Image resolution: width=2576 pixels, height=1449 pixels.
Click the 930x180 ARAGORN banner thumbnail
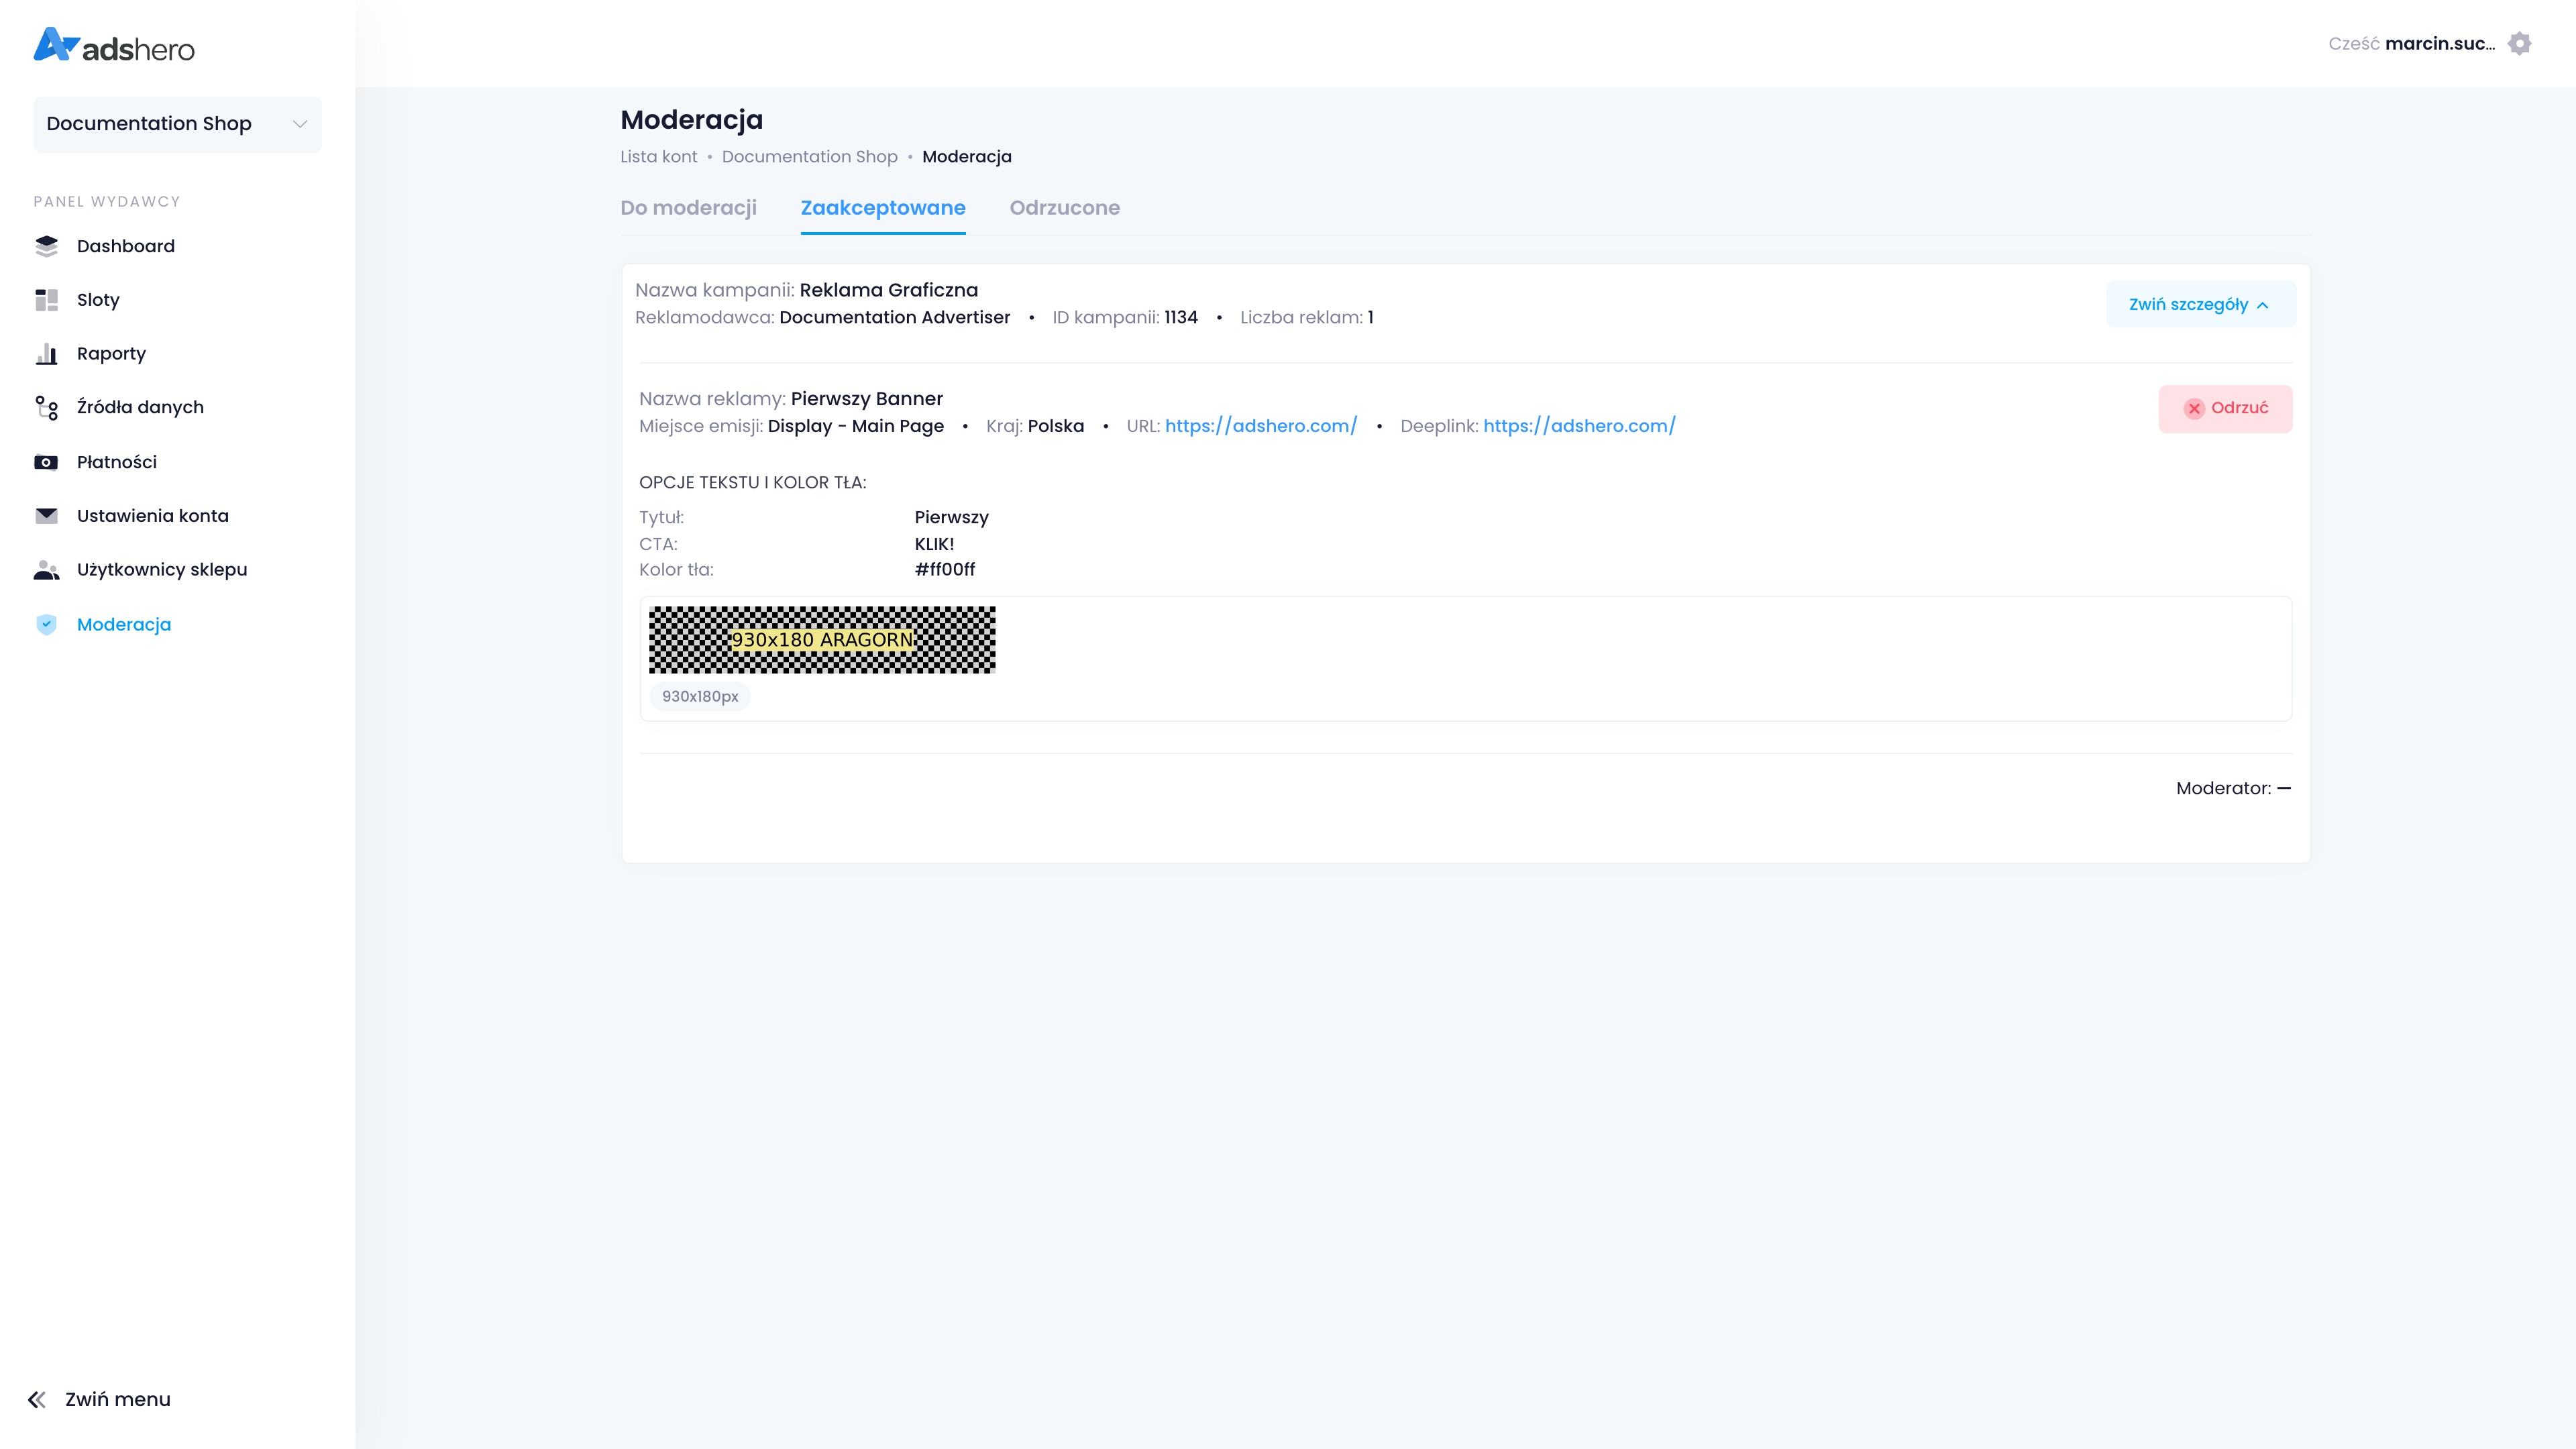(821, 640)
